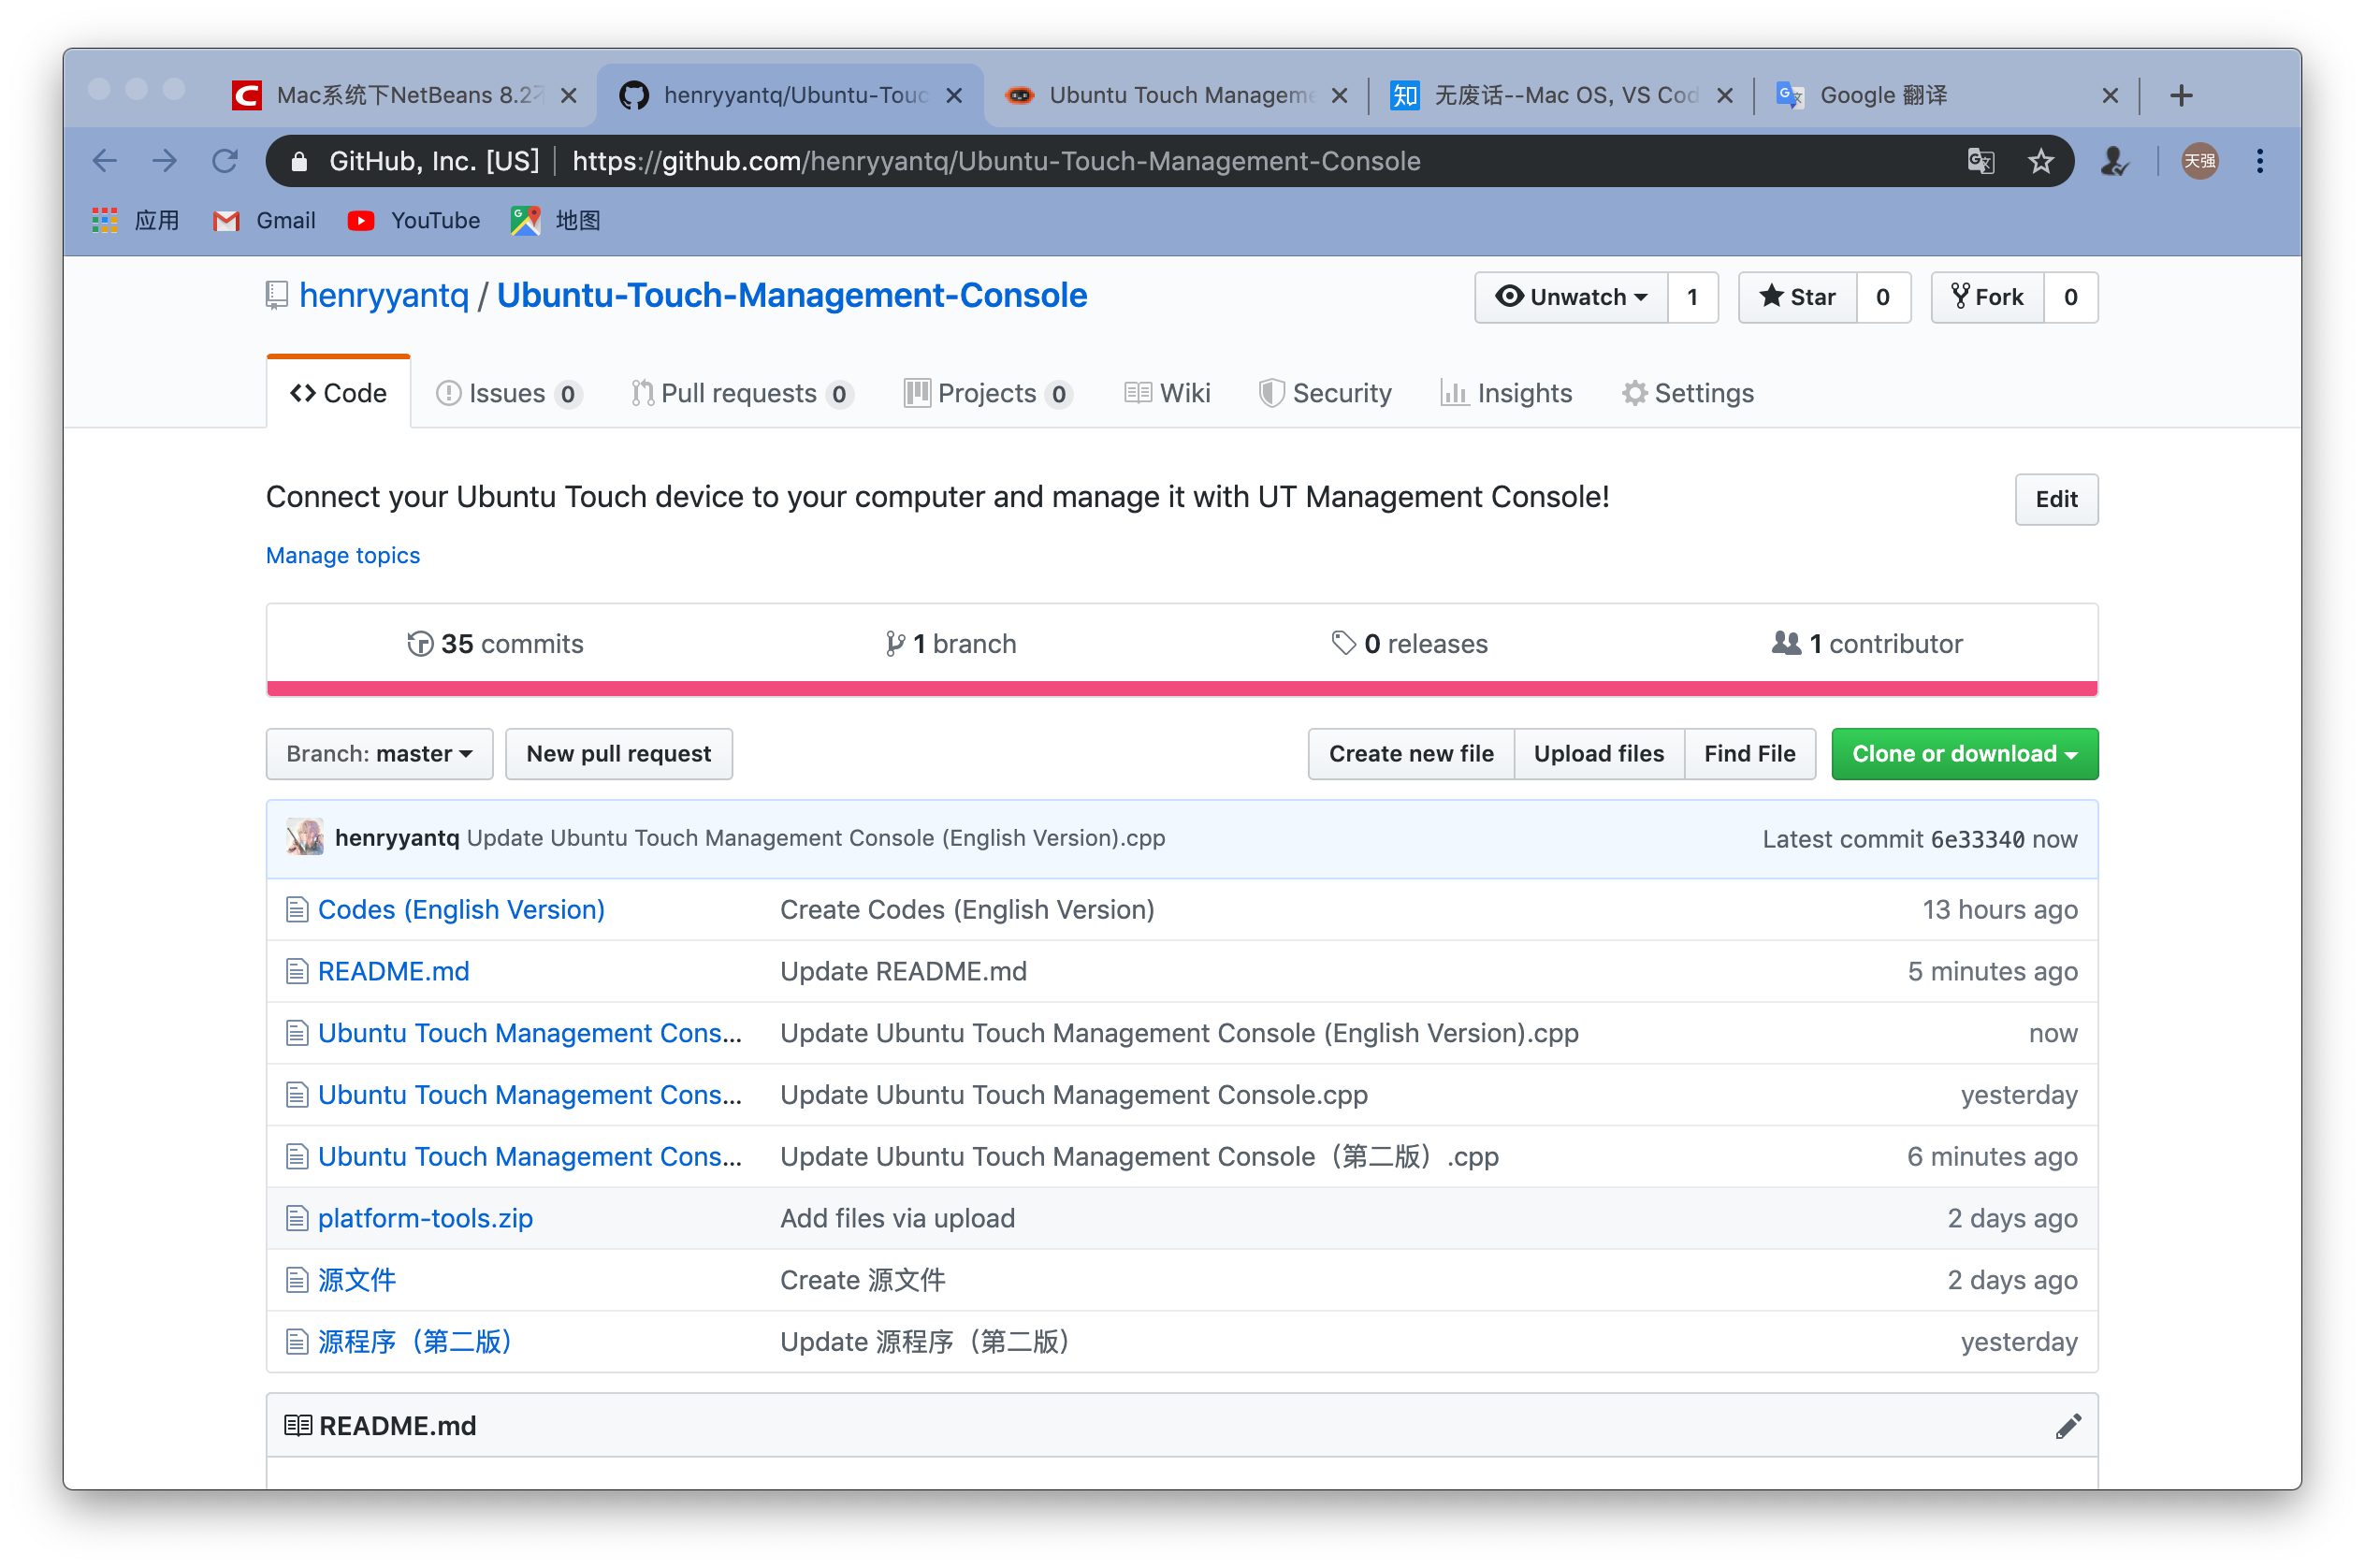Open the Pull requests tab

click(741, 393)
